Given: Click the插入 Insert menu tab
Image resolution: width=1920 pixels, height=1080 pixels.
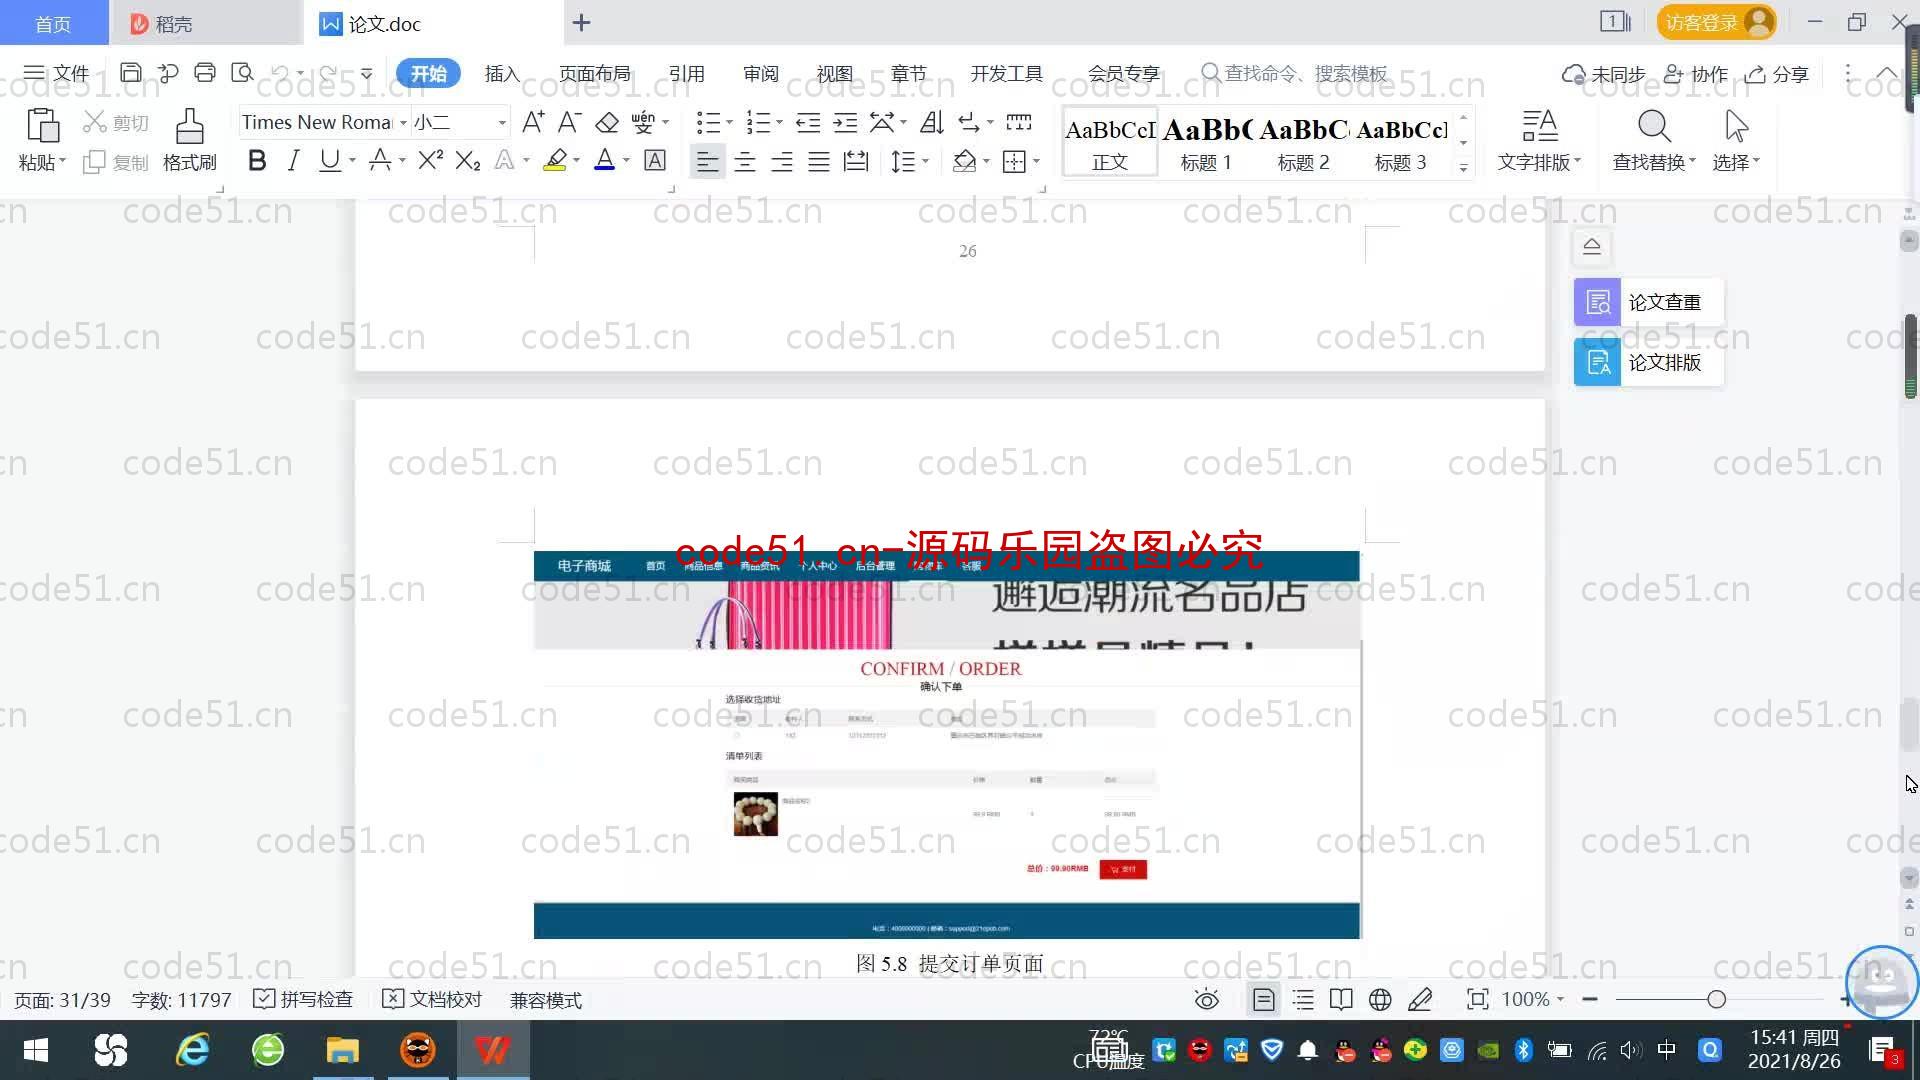Looking at the screenshot, I should [x=501, y=74].
